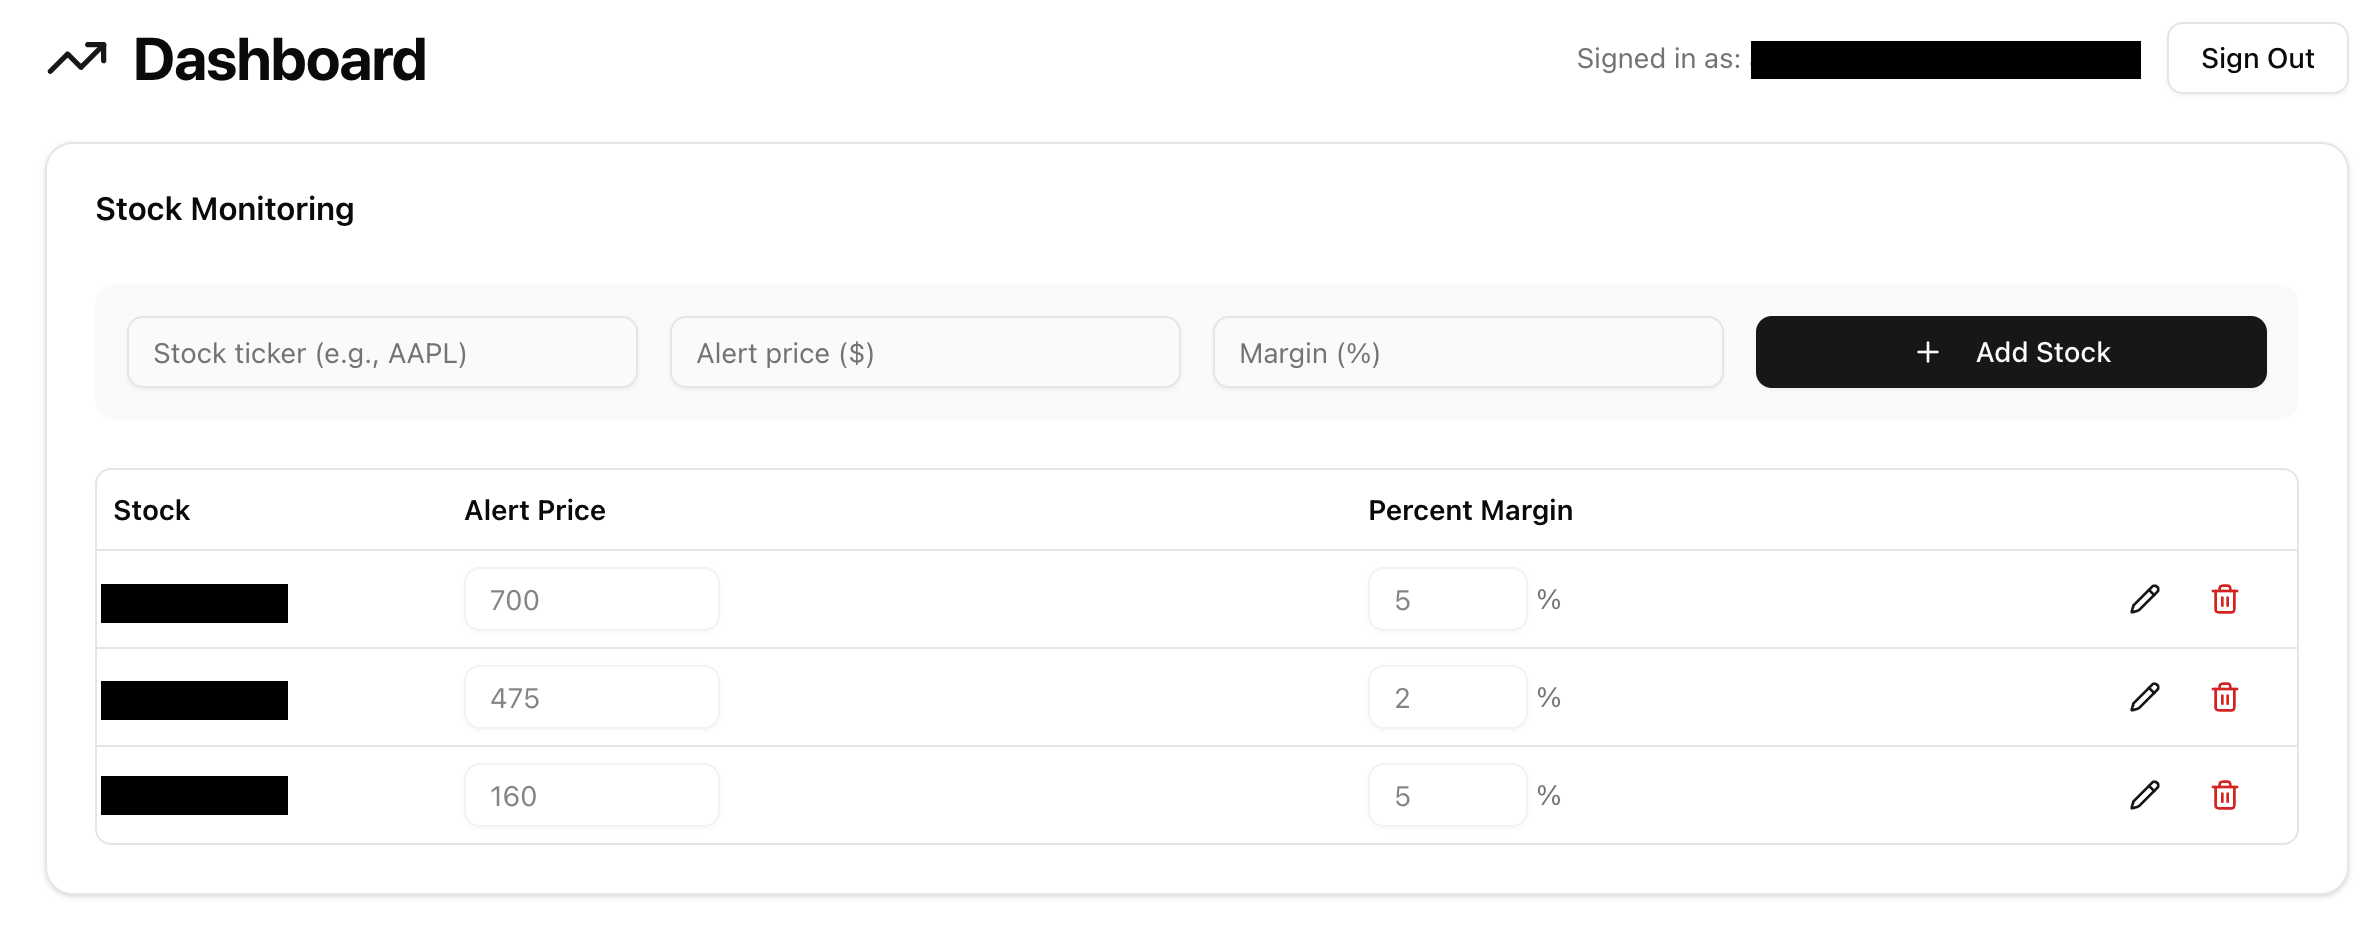
Task: Sign out of the dashboard
Action: tap(2257, 58)
